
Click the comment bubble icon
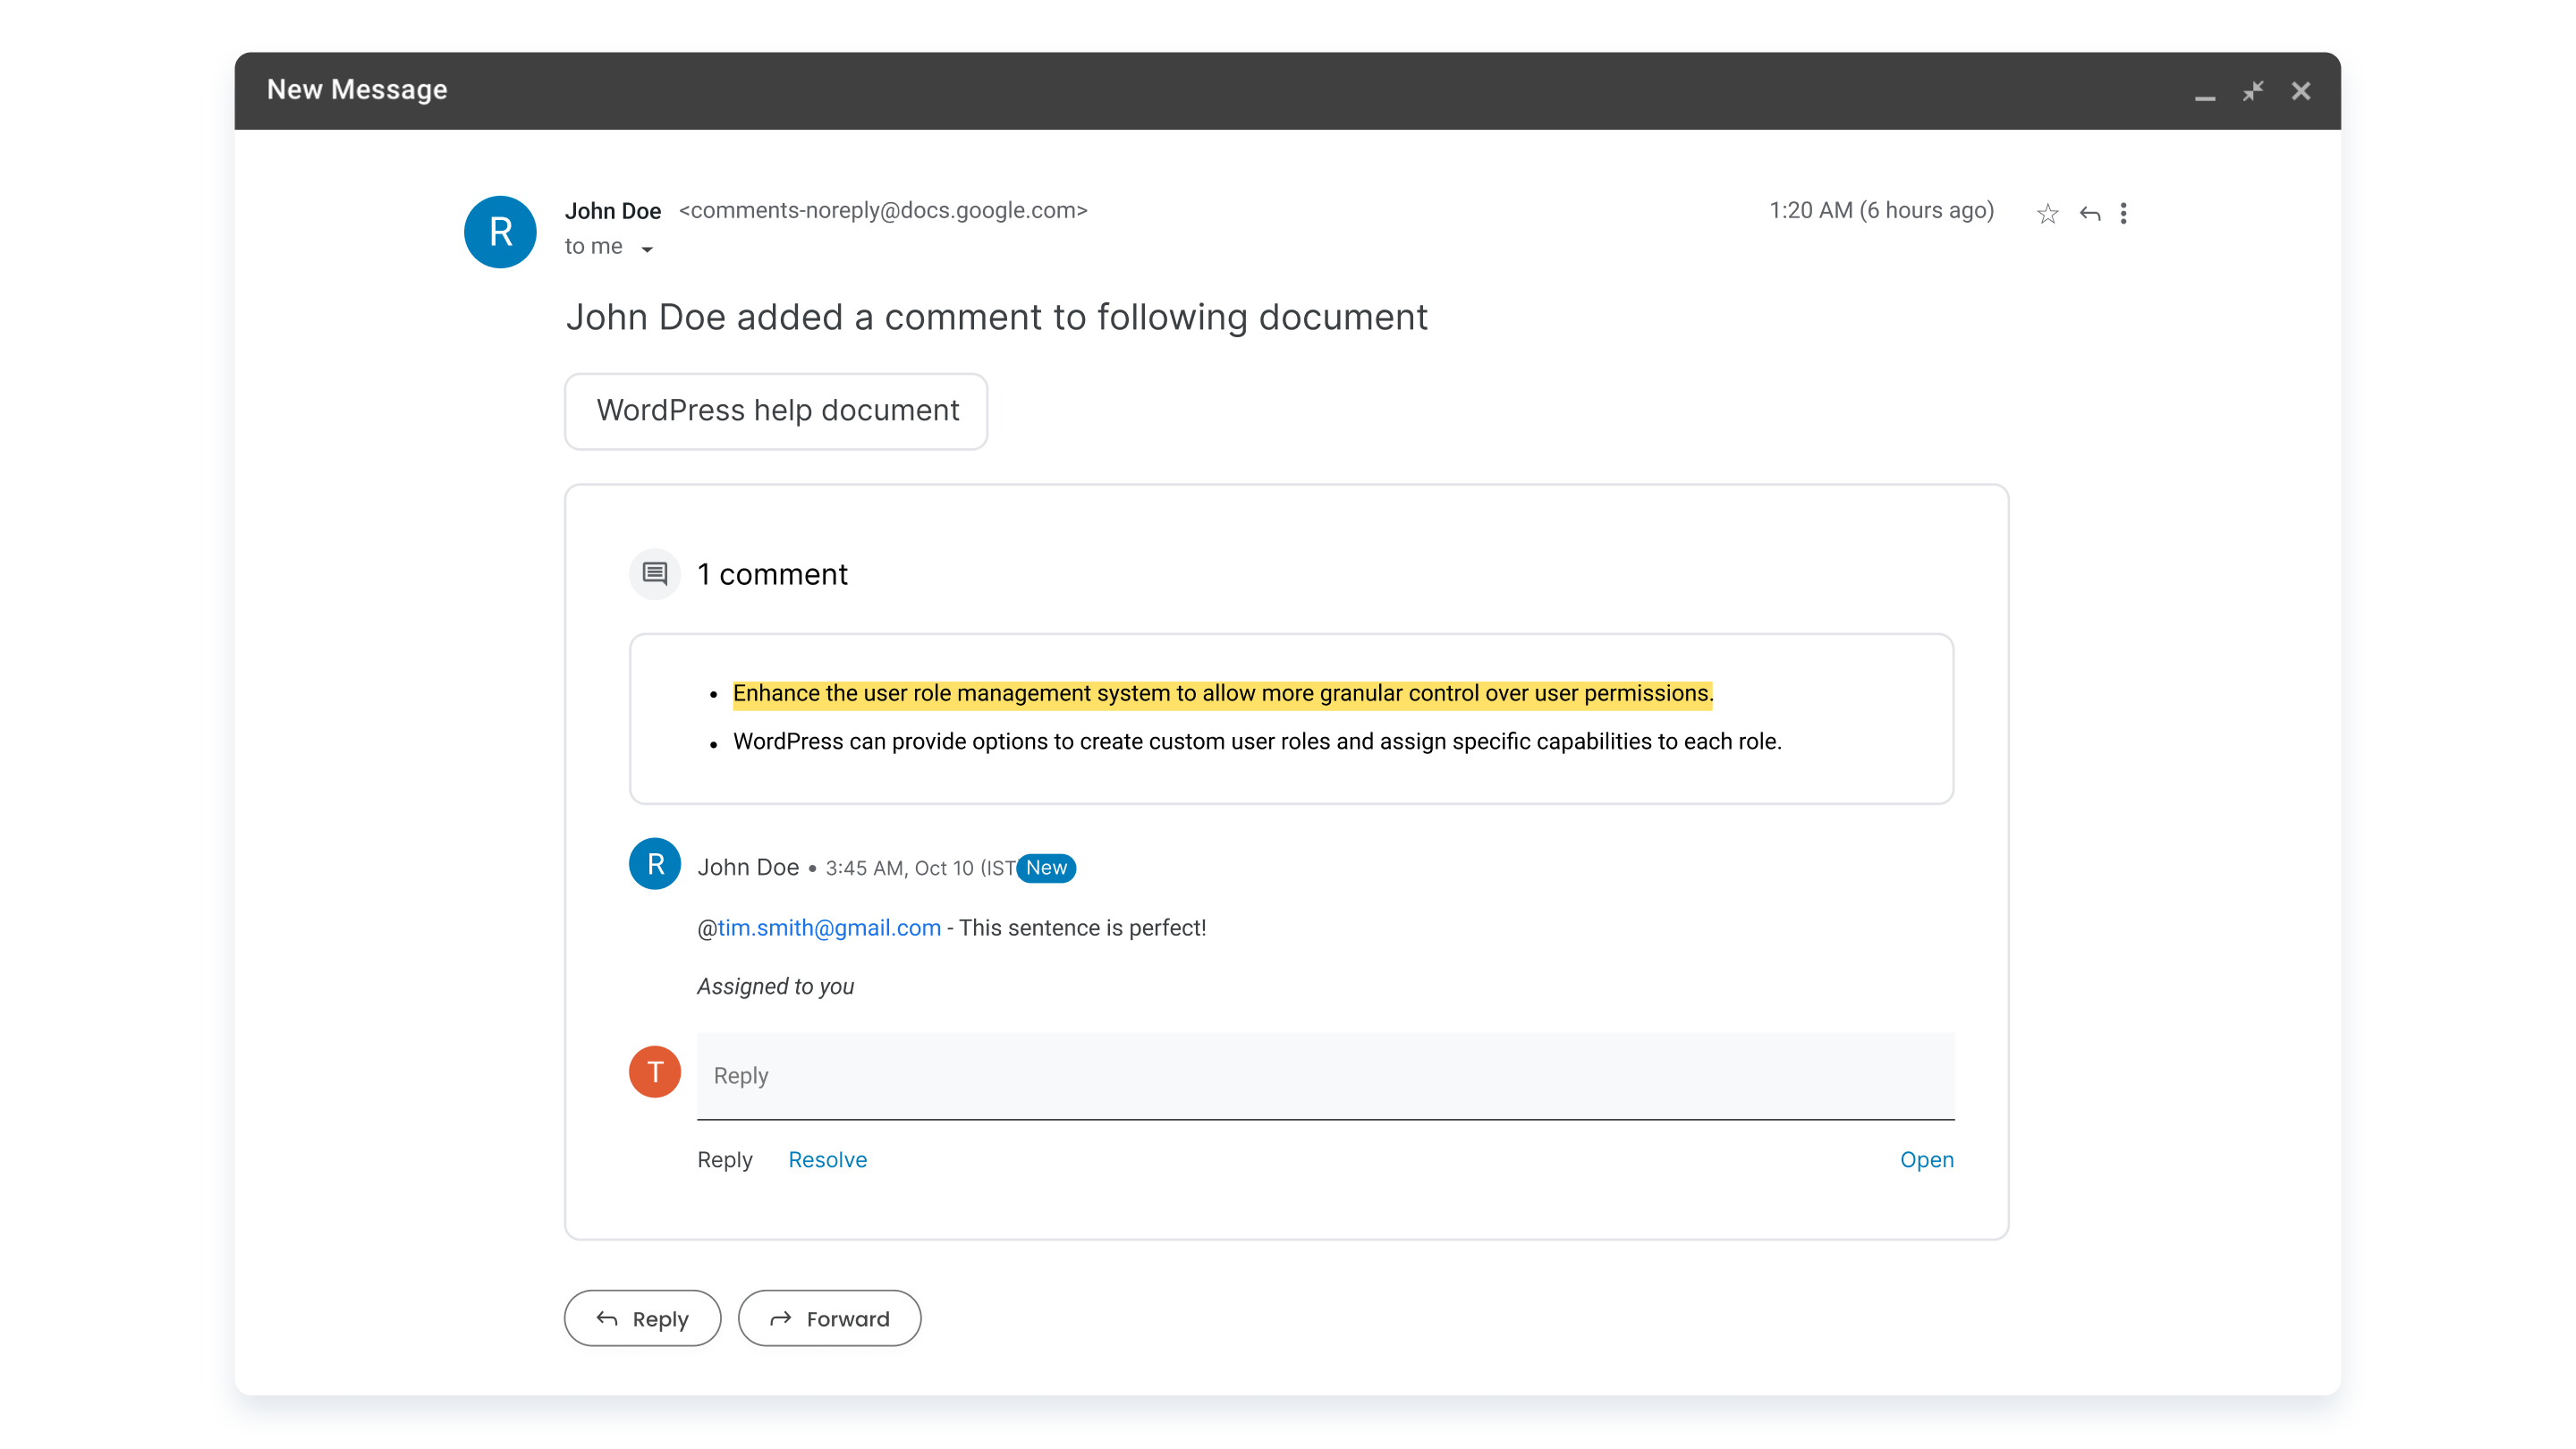(655, 574)
